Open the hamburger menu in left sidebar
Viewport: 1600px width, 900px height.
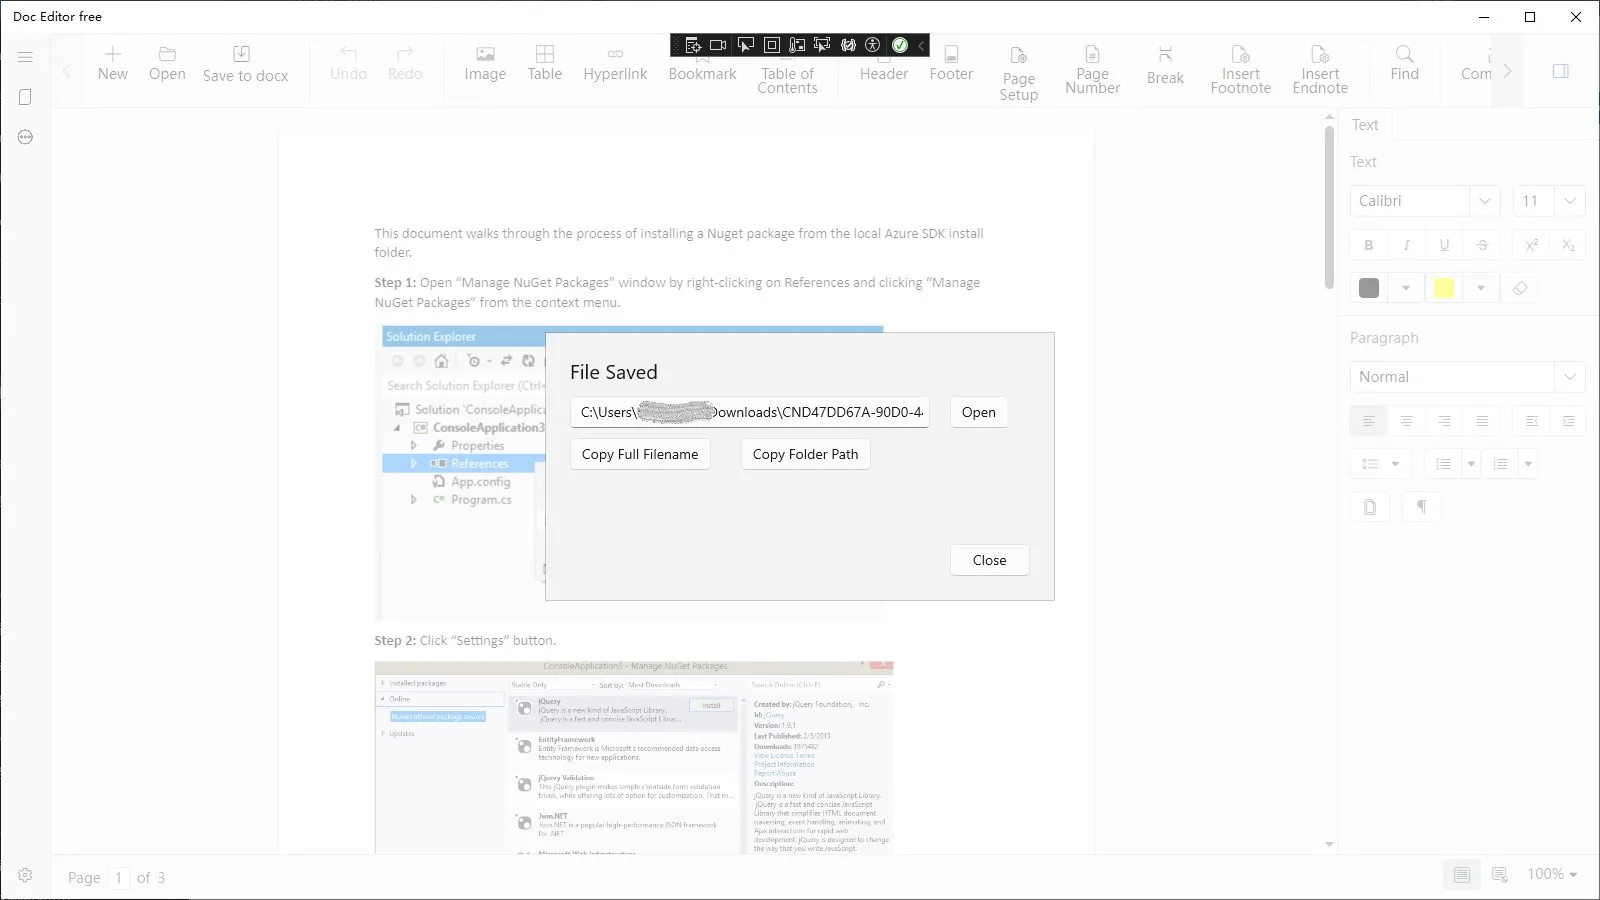pos(26,57)
